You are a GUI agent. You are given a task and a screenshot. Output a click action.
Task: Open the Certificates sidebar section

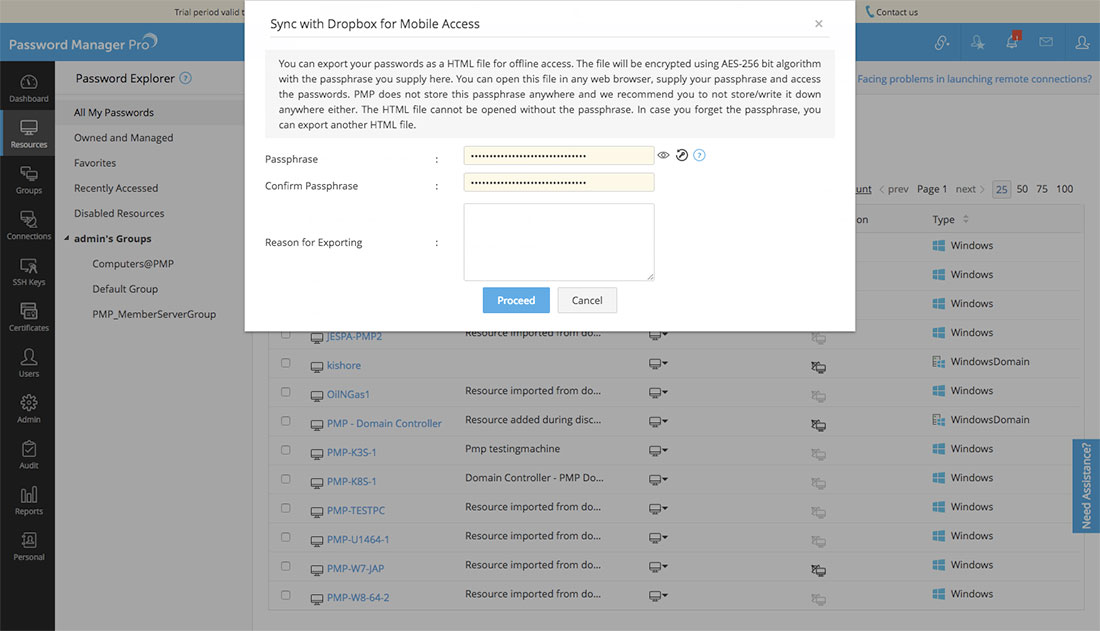click(28, 317)
